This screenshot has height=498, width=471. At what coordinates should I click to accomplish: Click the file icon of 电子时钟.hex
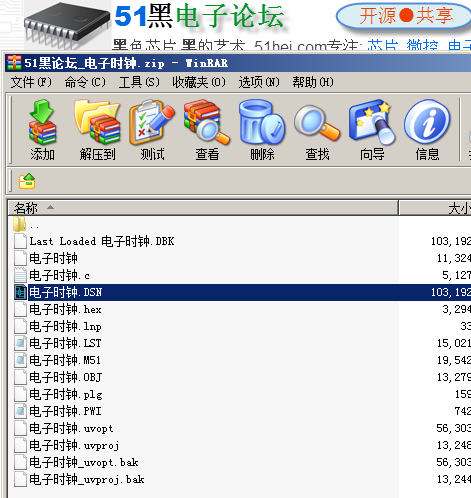pyautogui.click(x=20, y=309)
